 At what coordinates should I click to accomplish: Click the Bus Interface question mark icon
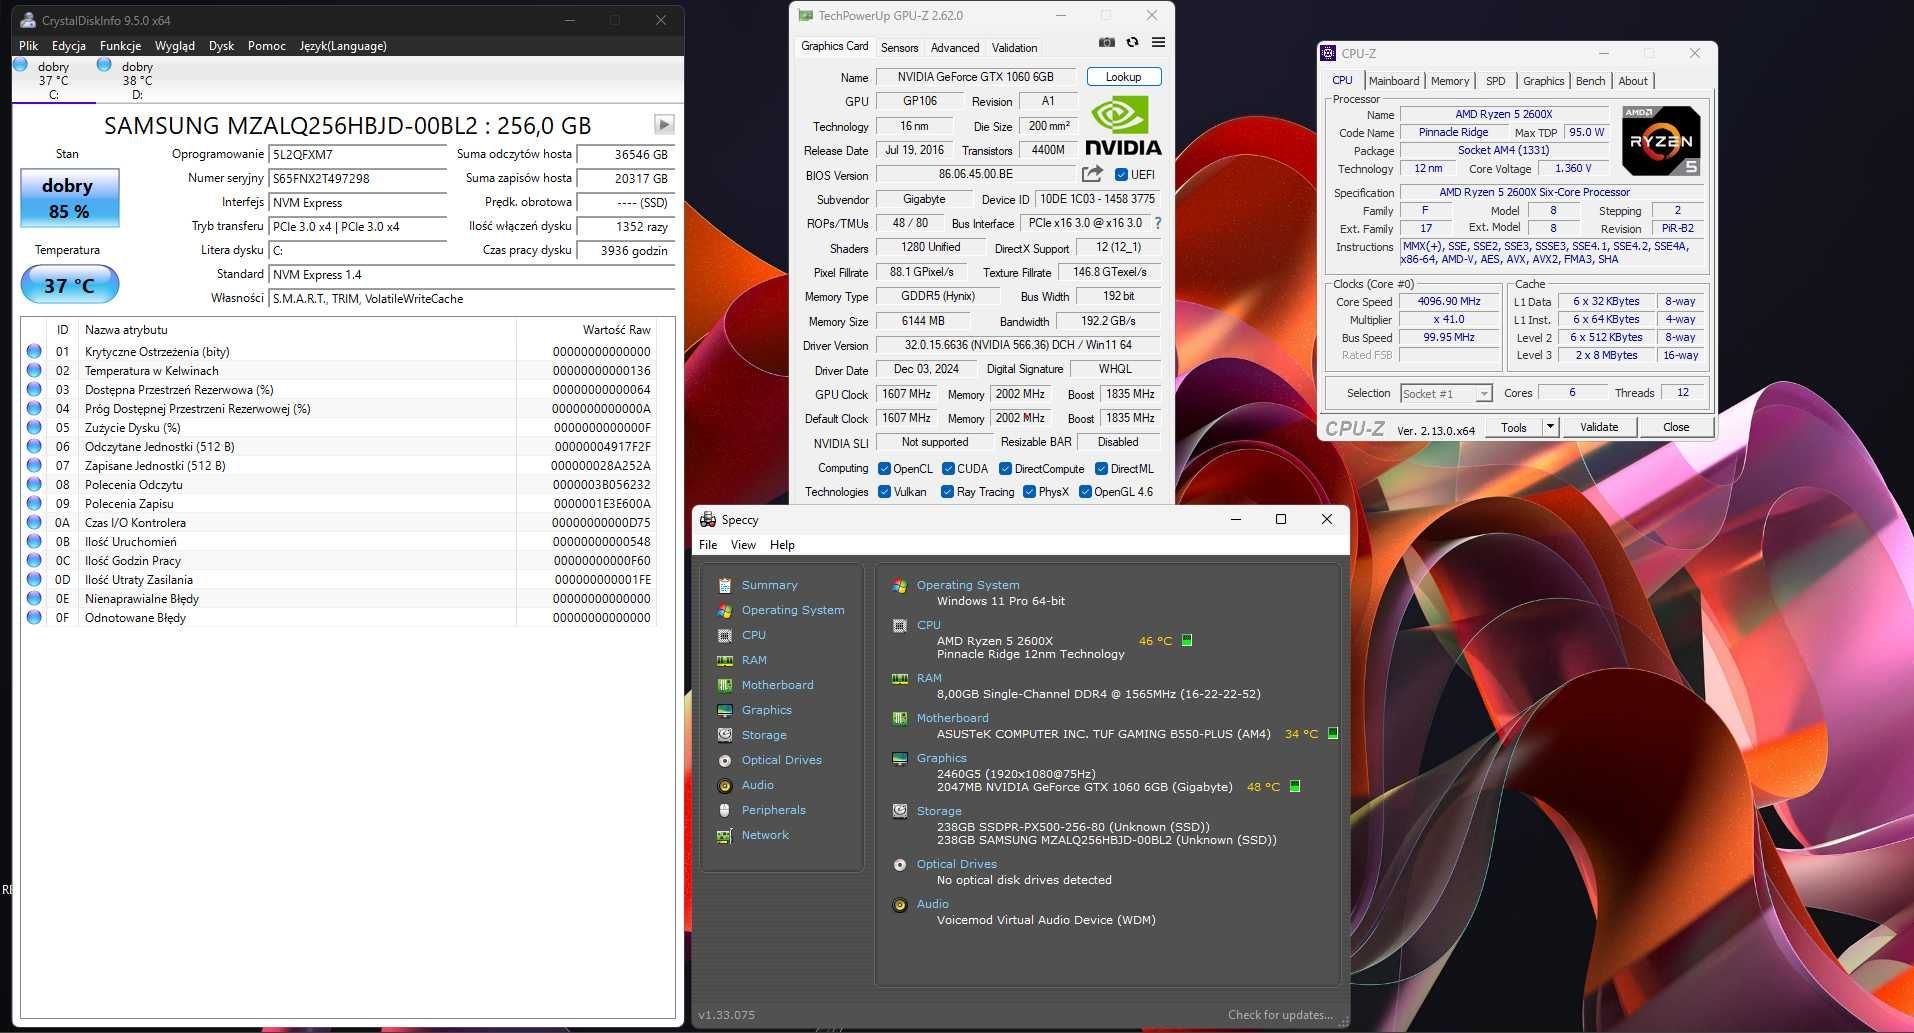1158,223
